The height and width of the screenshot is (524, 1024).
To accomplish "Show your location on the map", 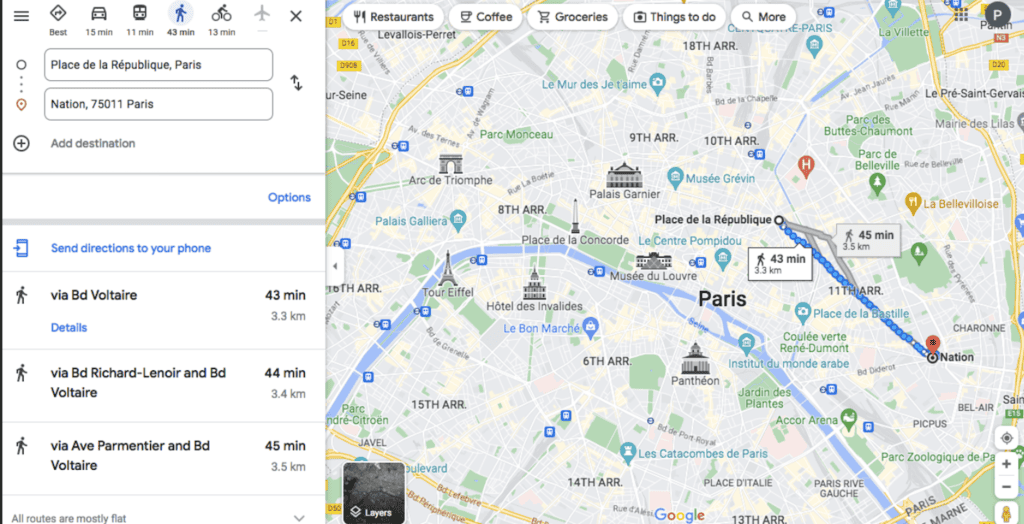I will tap(1006, 438).
